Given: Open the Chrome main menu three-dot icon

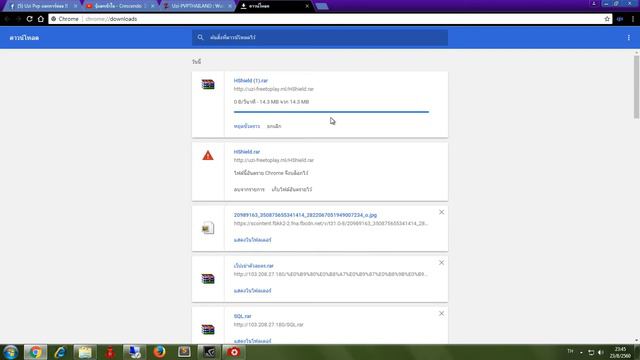Looking at the screenshot, I should click(x=633, y=19).
